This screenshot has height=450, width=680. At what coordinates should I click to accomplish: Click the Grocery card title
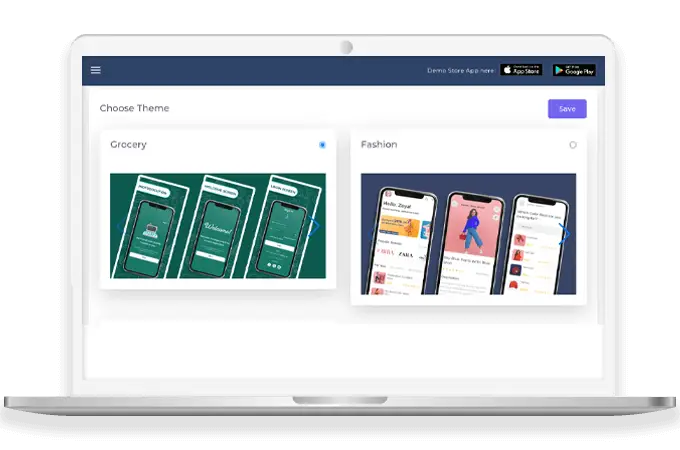click(128, 145)
